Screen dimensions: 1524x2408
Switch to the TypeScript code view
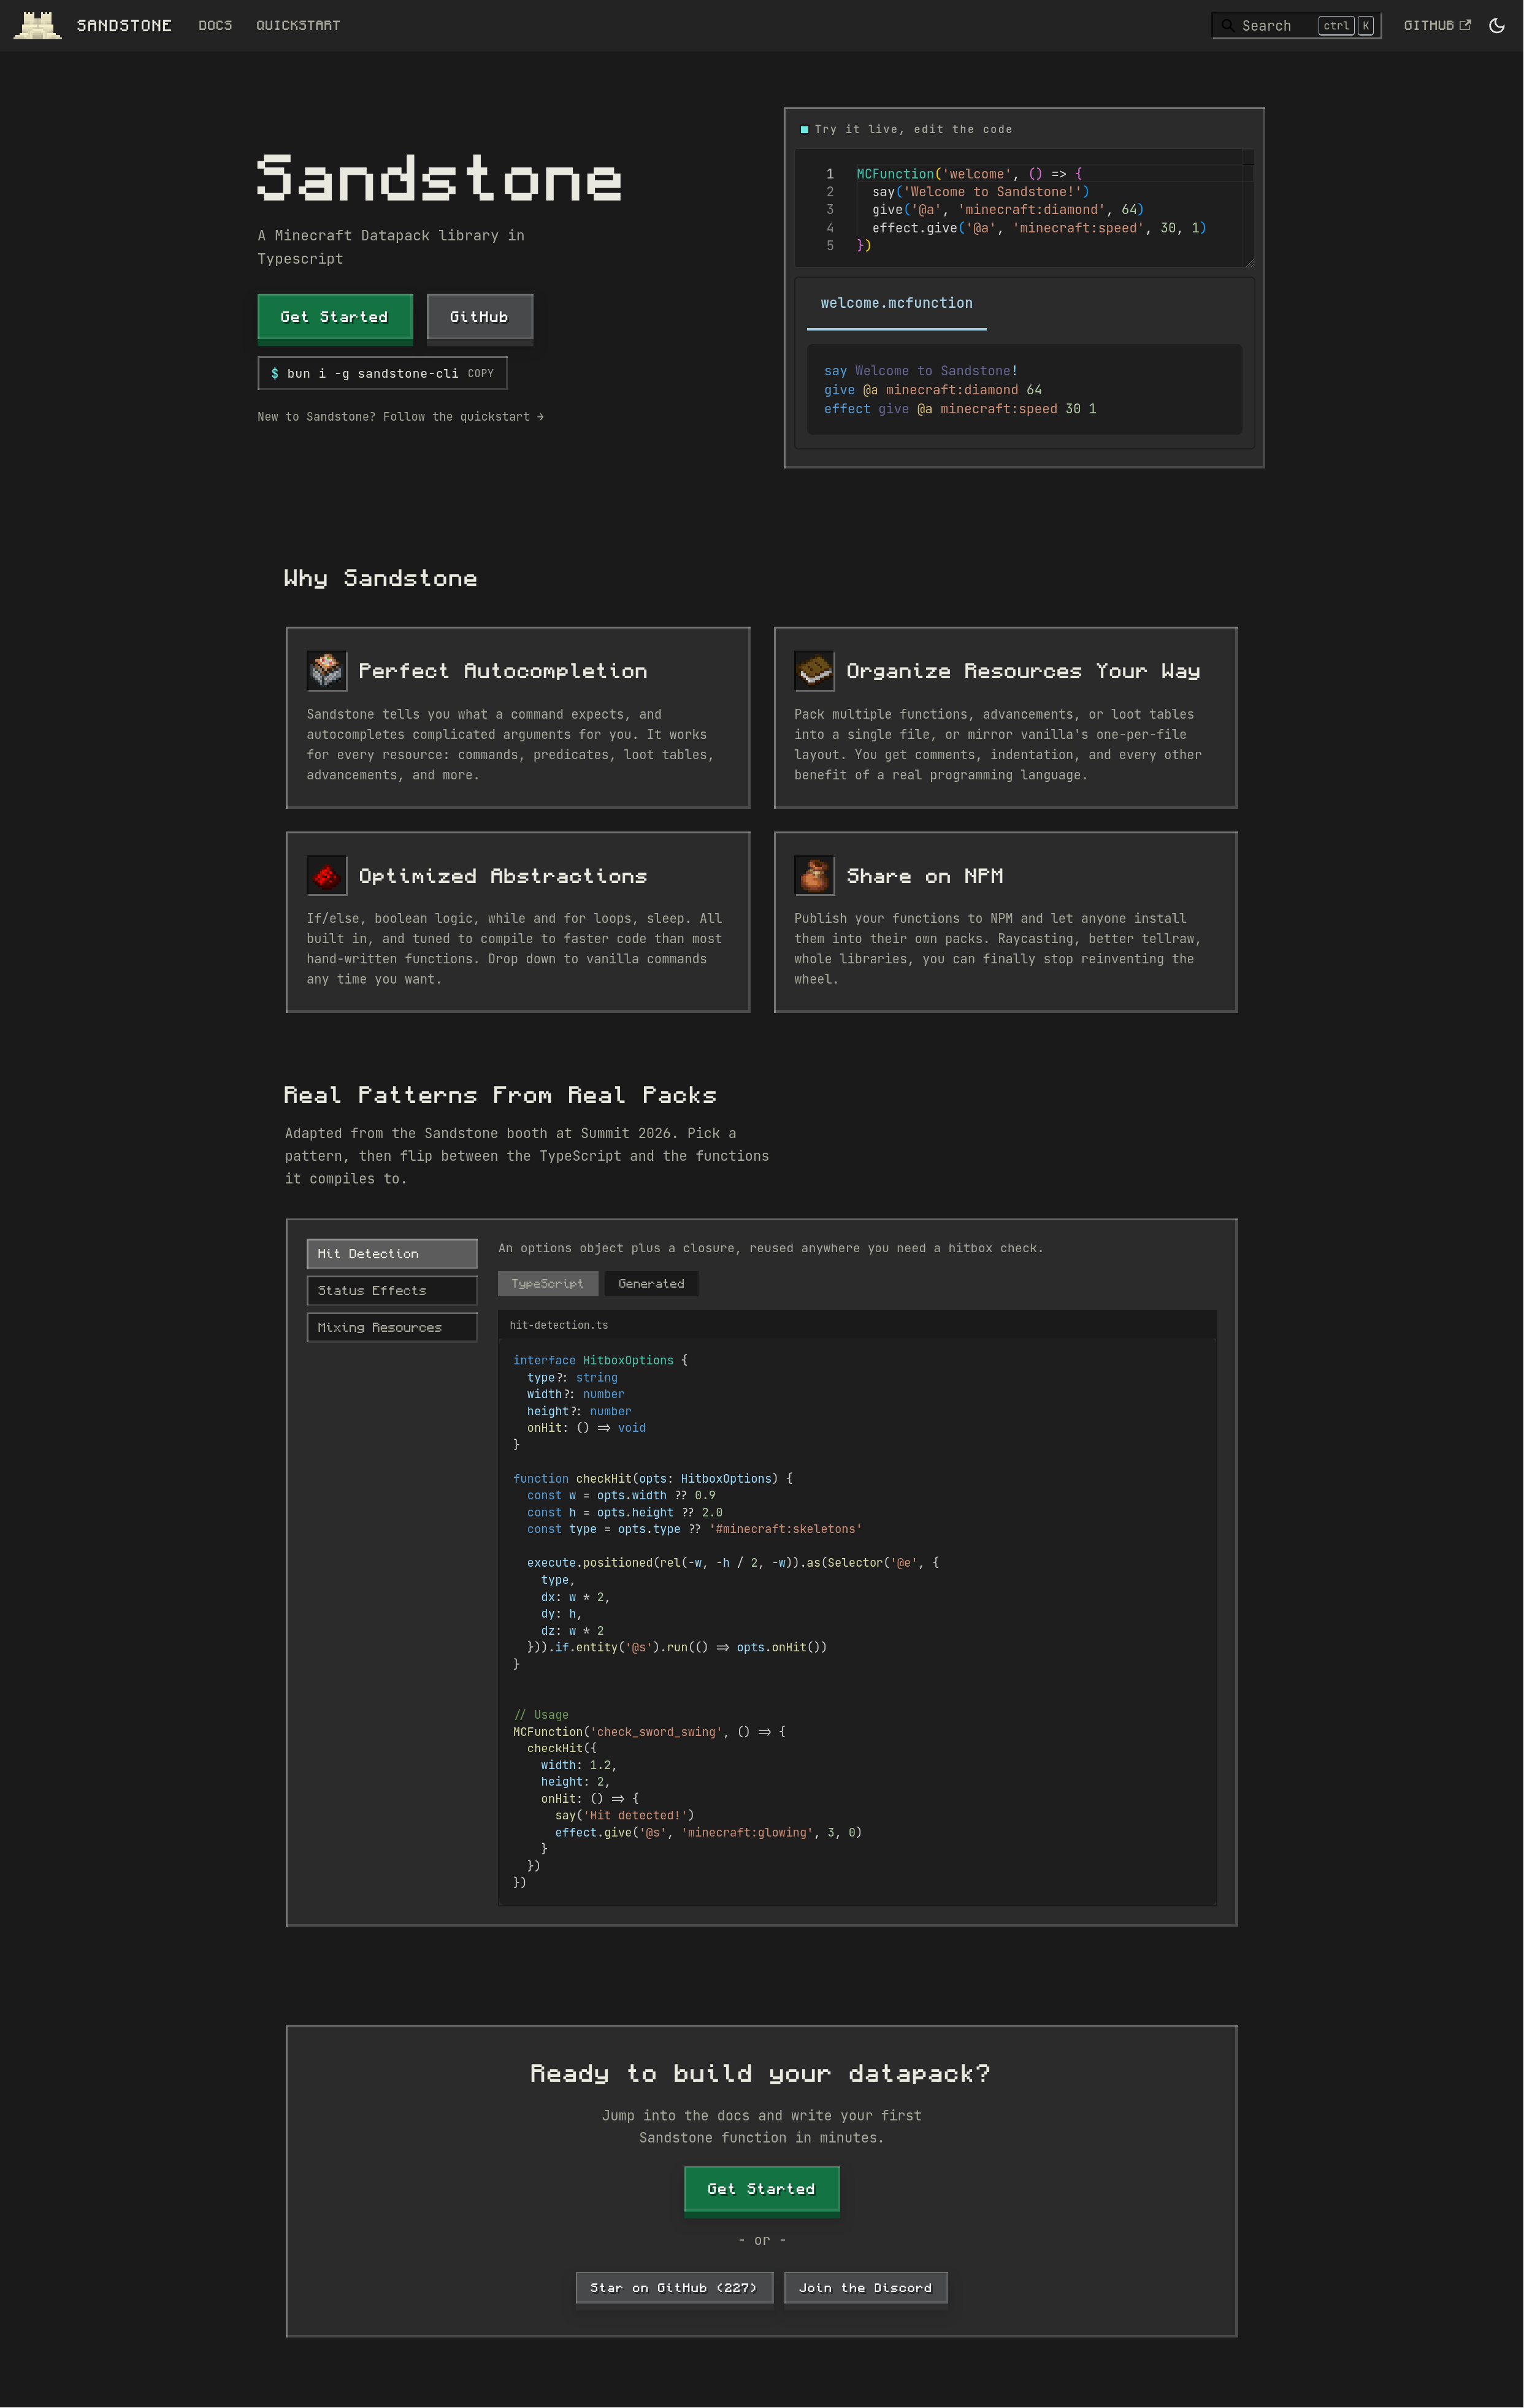click(548, 1284)
